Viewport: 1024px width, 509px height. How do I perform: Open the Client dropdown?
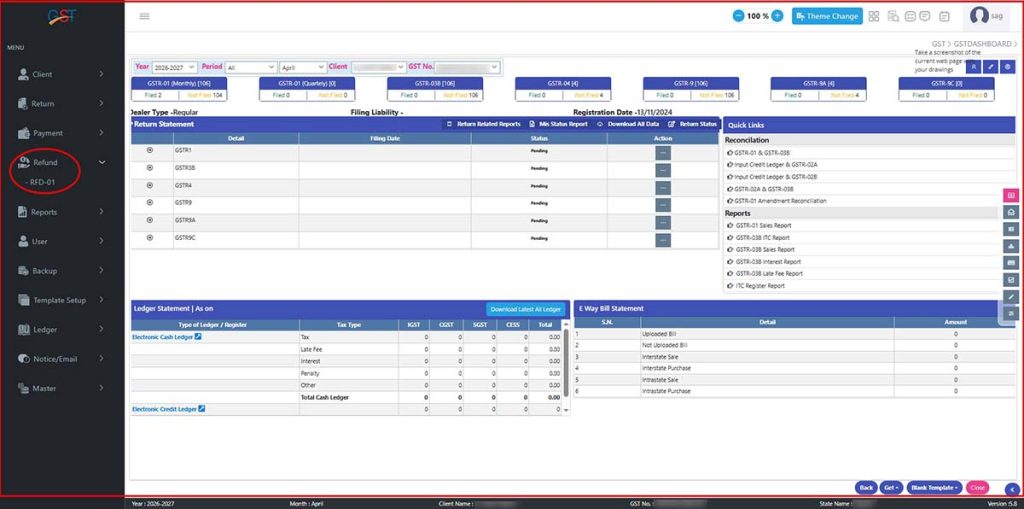(x=378, y=67)
